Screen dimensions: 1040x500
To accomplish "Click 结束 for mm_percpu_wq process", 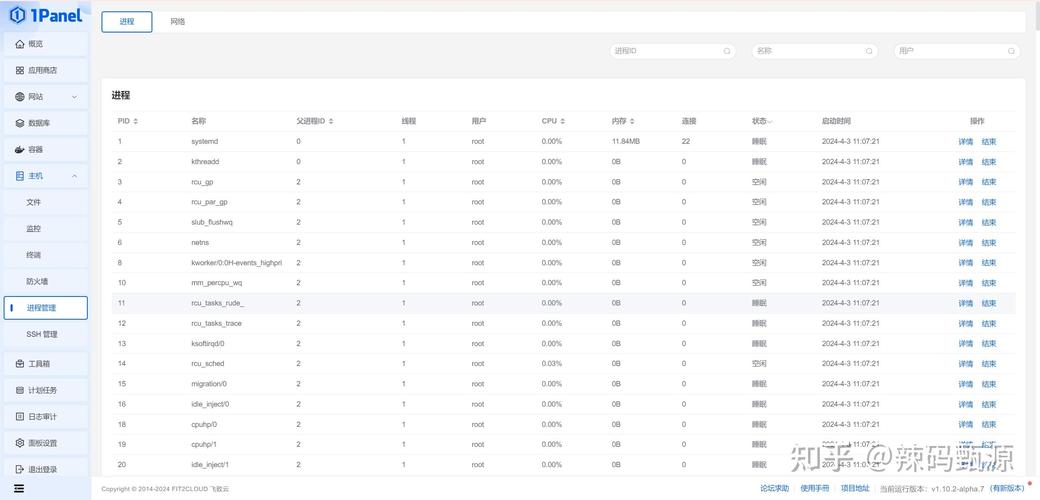I will click(989, 283).
